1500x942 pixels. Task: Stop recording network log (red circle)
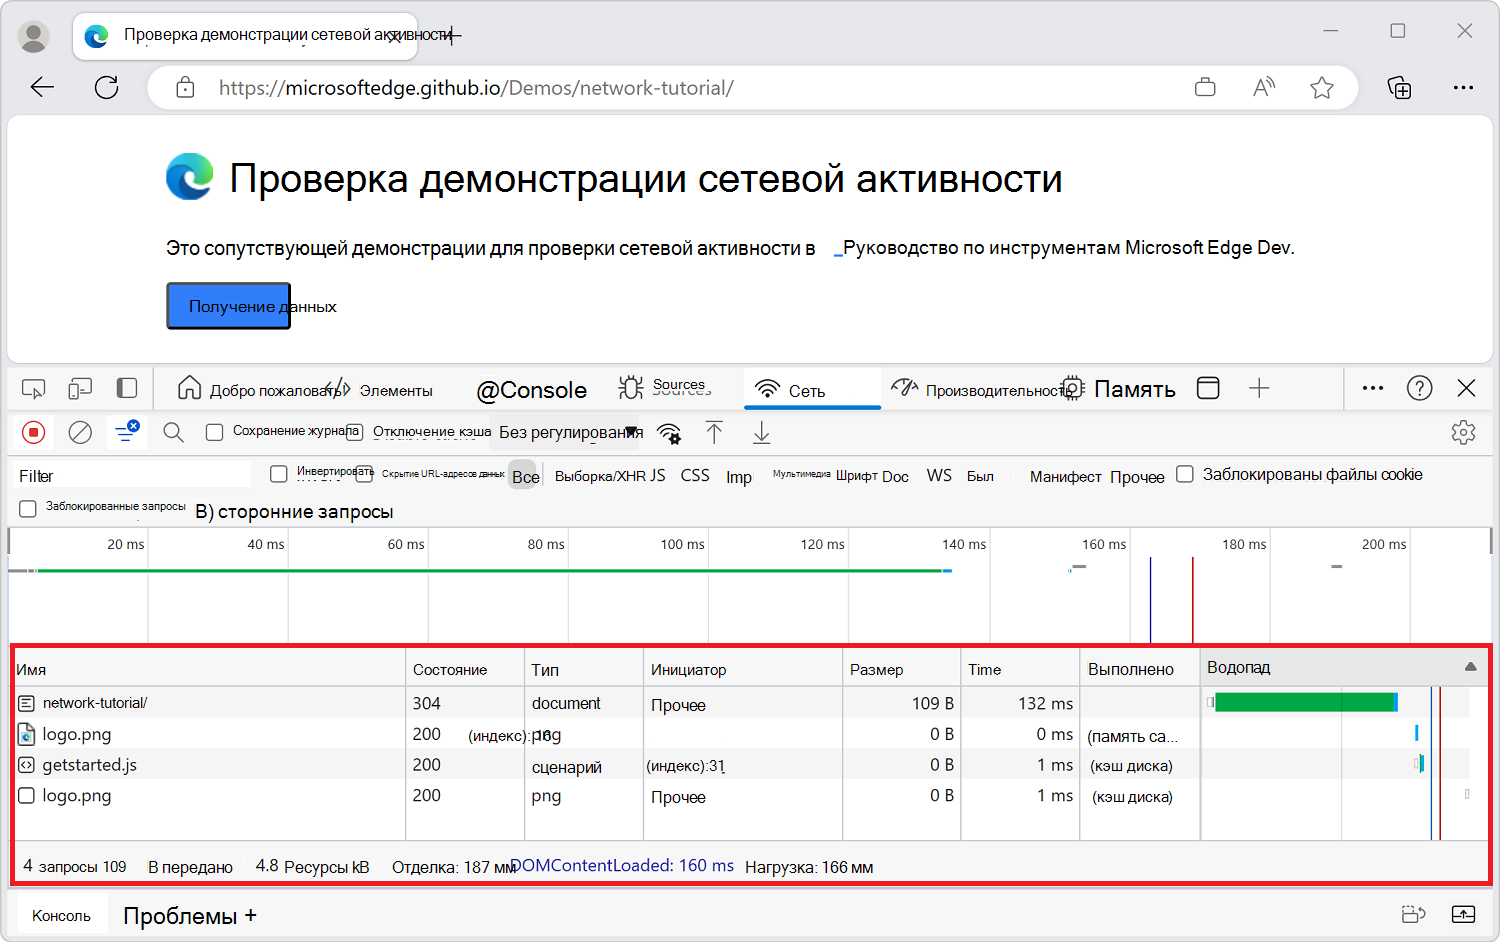click(x=33, y=432)
